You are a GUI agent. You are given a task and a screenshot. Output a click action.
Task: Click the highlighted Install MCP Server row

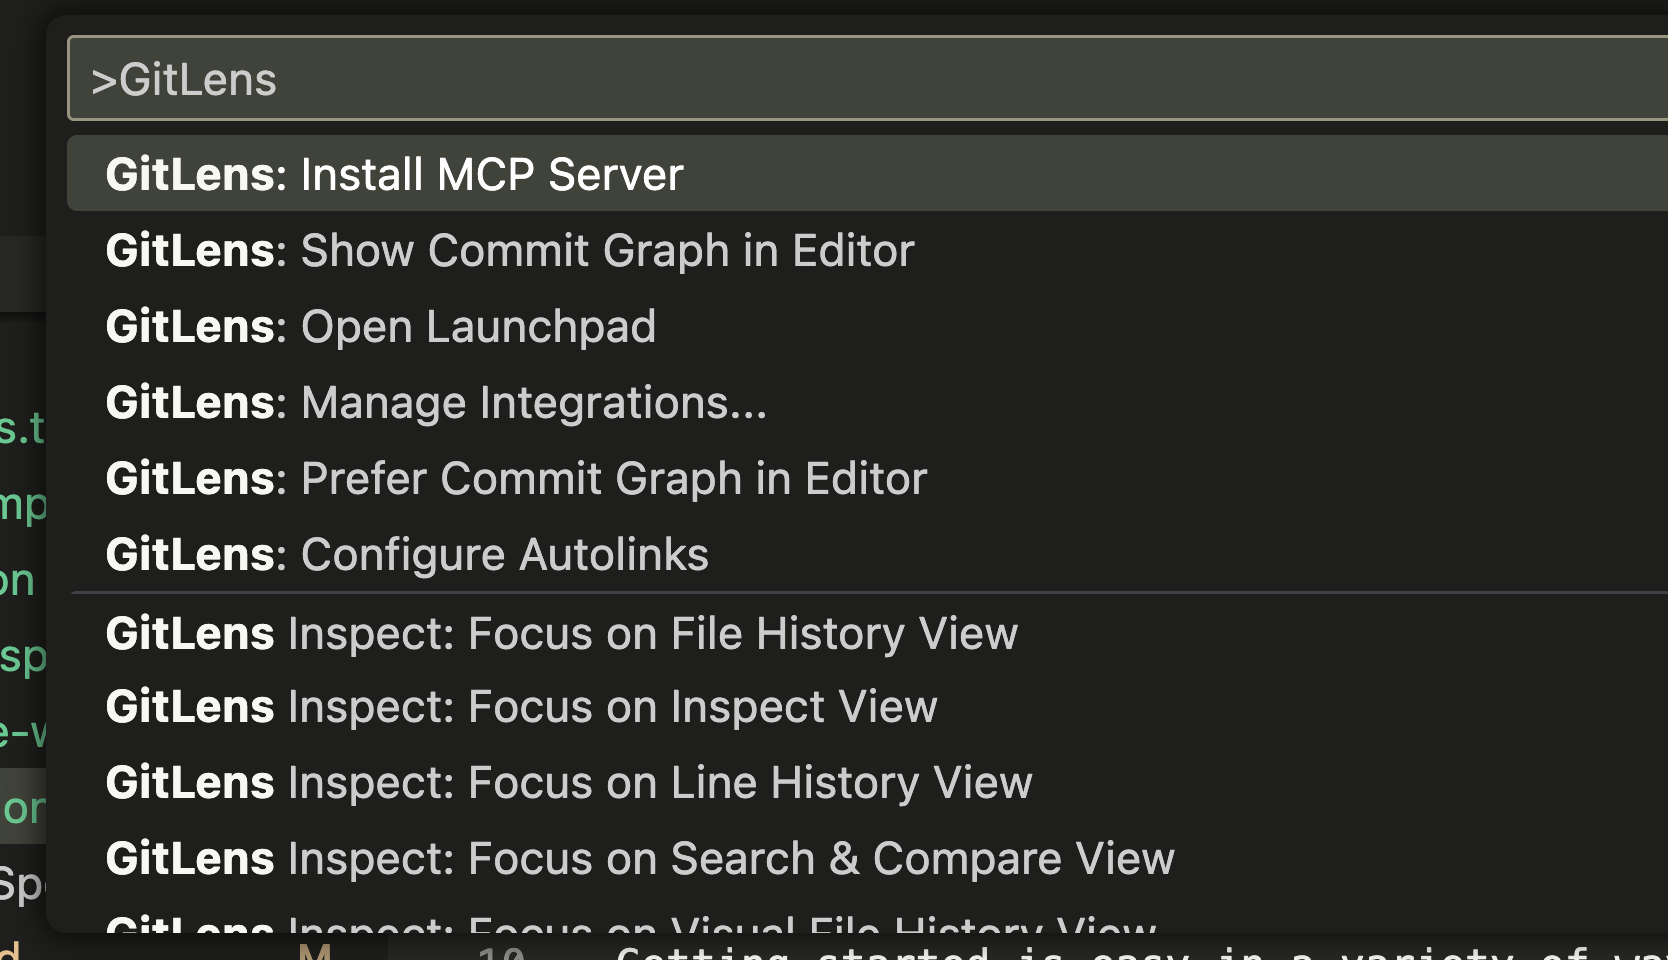coord(395,173)
